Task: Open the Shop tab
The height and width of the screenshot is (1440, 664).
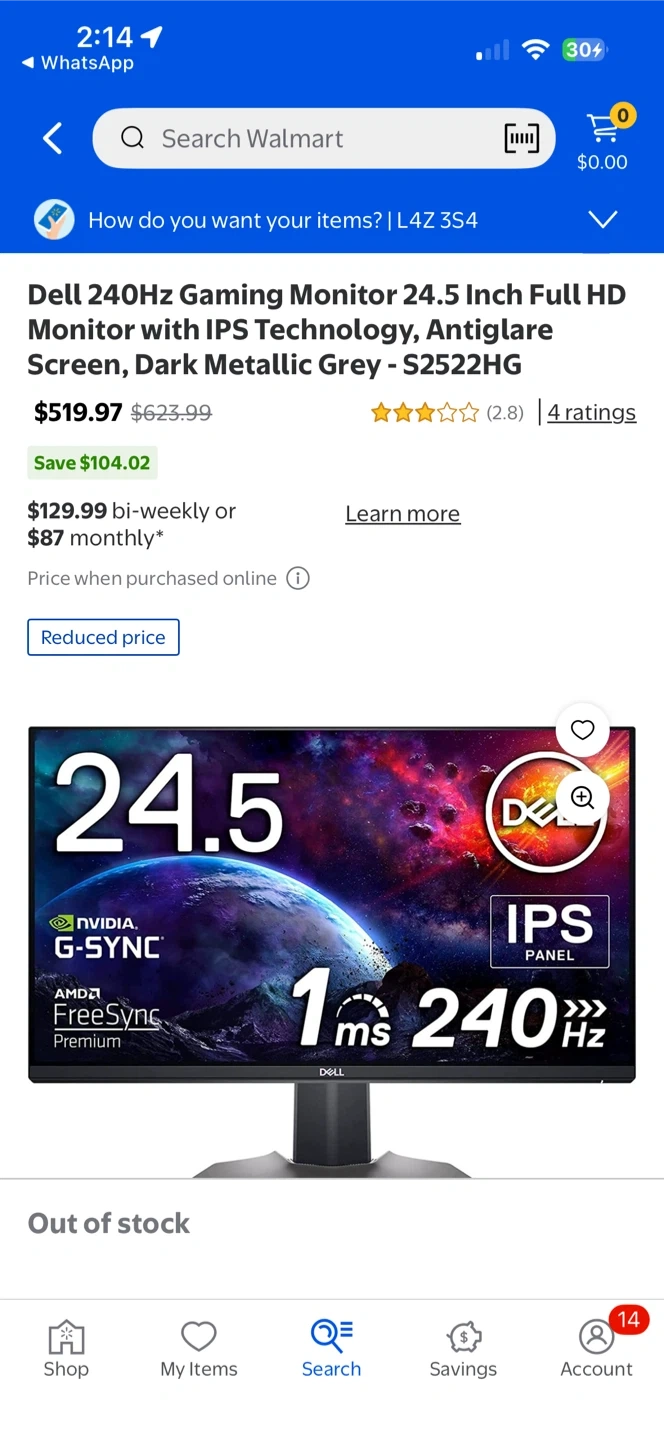Action: pos(66,1349)
